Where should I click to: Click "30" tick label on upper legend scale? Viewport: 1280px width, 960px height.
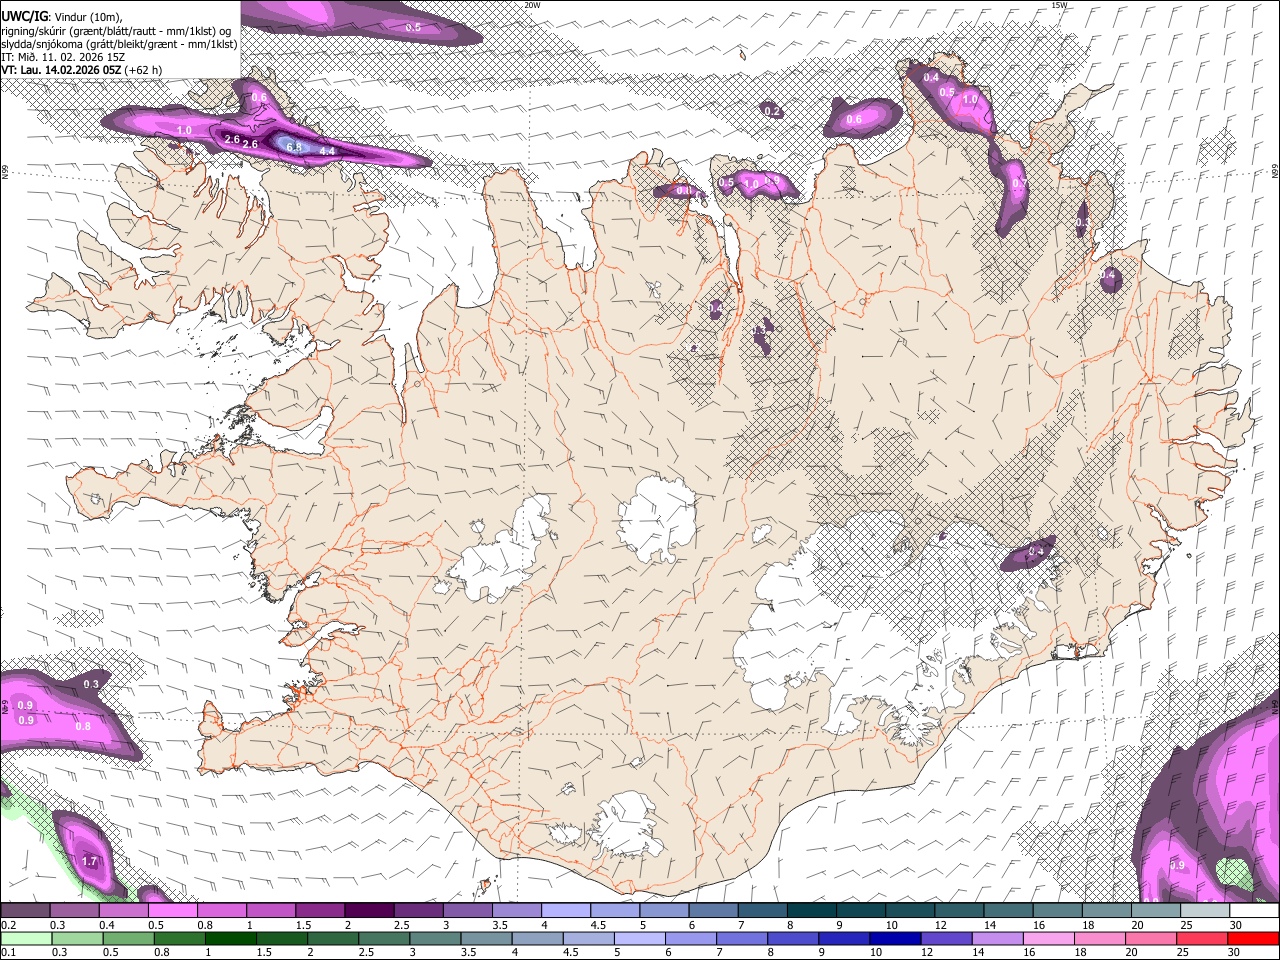1236,925
